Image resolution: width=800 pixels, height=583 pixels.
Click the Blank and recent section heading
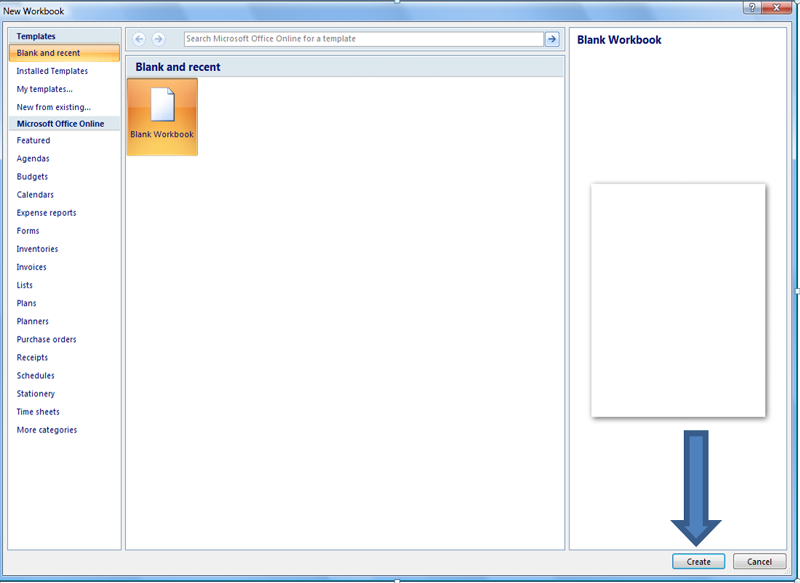pos(178,67)
